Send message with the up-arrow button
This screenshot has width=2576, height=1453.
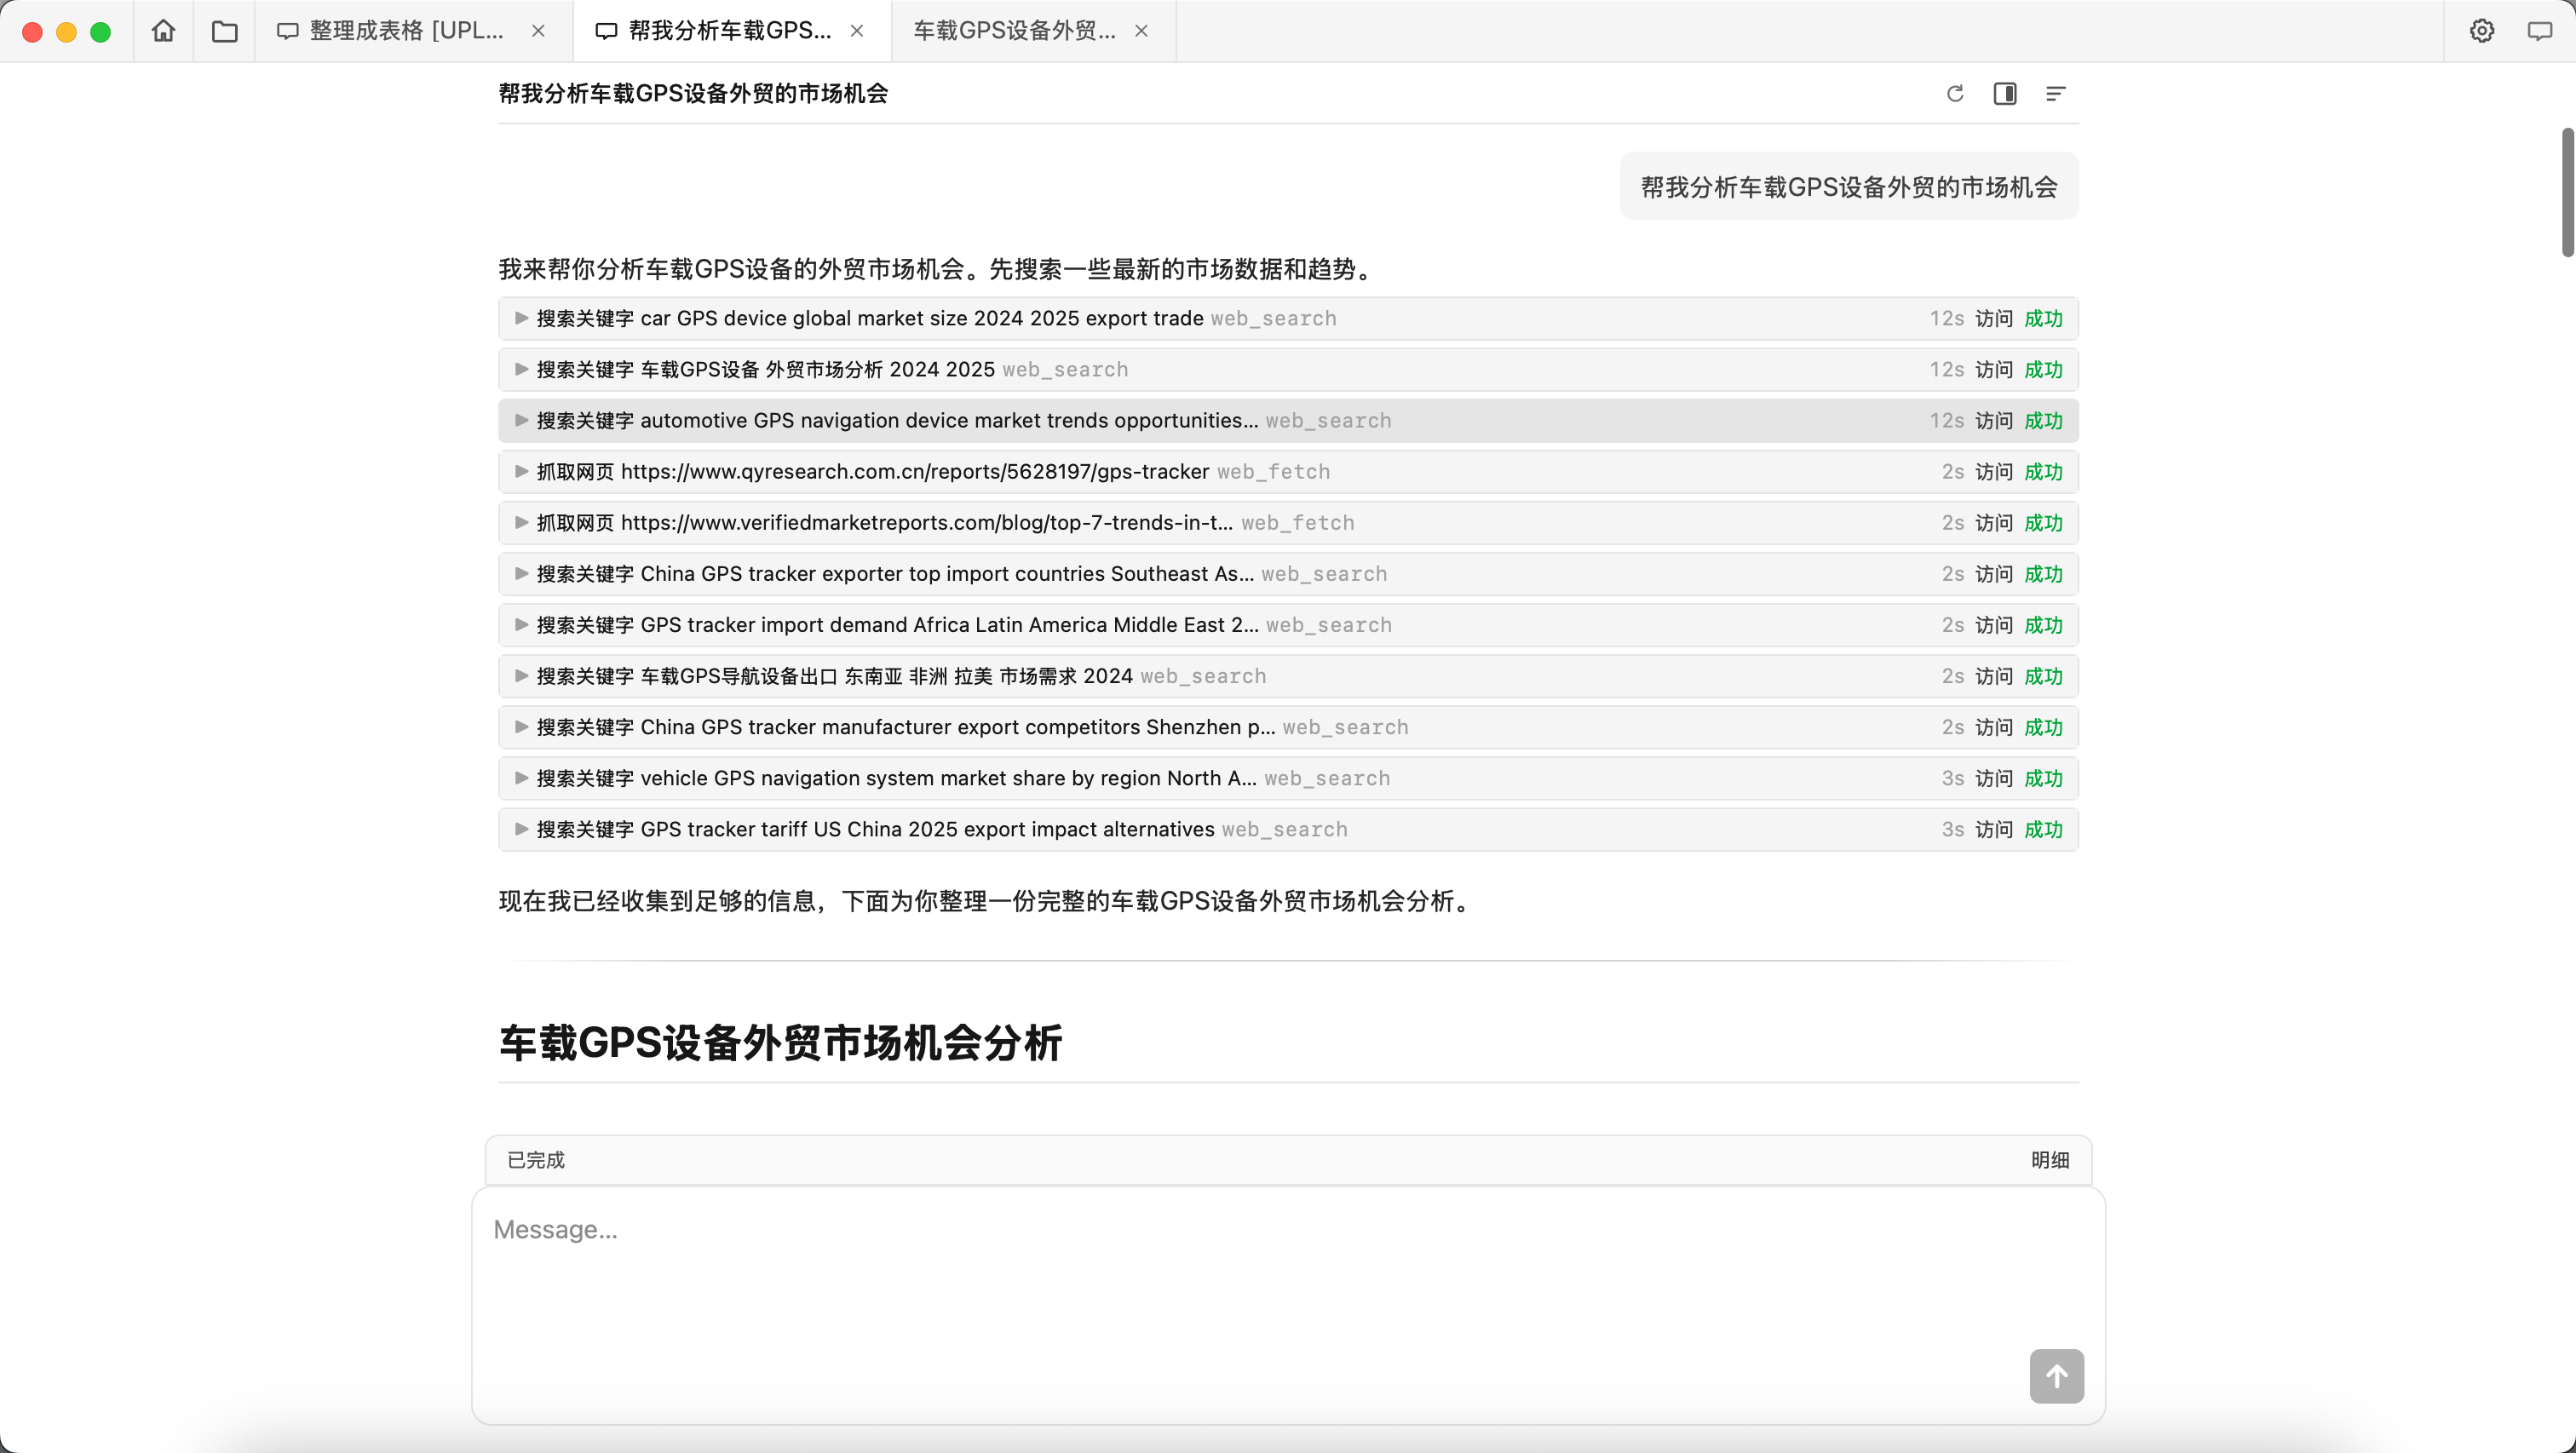[x=2057, y=1376]
